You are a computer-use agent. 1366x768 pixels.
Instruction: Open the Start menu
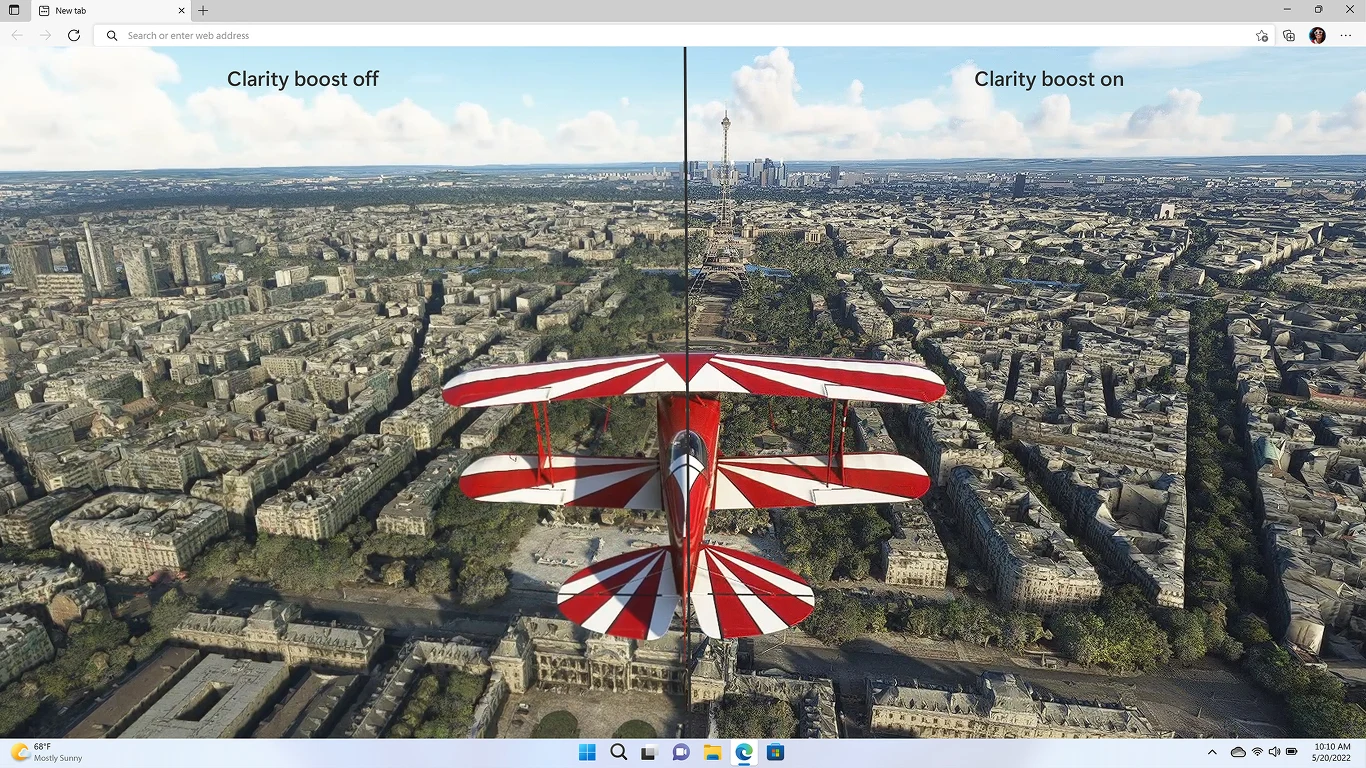click(x=587, y=752)
